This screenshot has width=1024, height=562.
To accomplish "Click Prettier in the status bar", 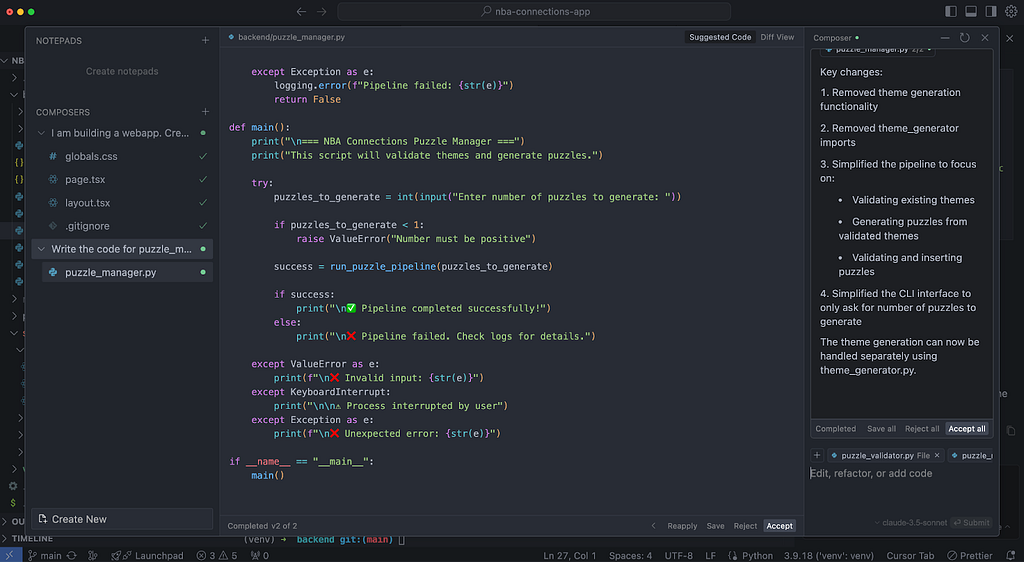I will click(970, 555).
